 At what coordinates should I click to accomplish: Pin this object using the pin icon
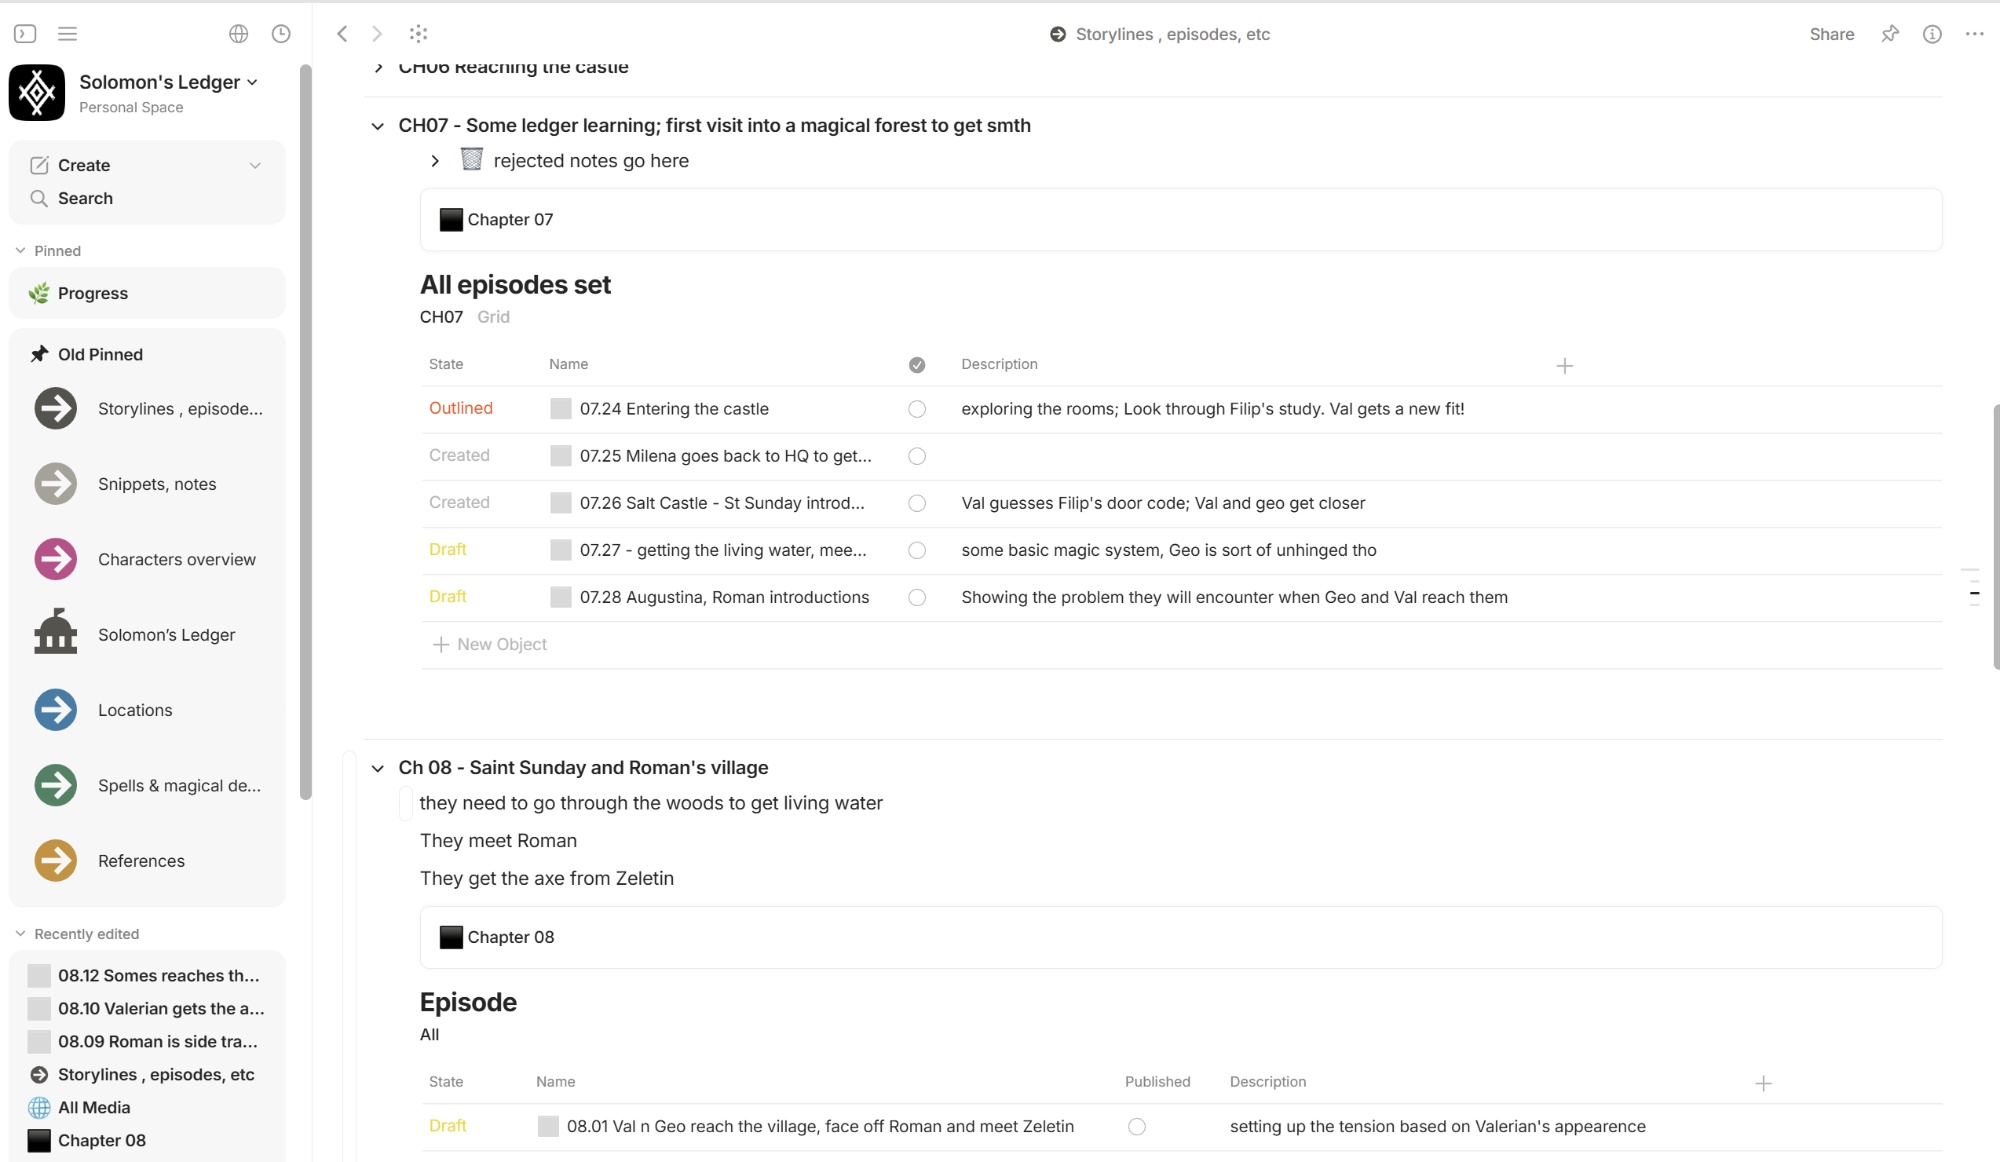tap(1889, 34)
